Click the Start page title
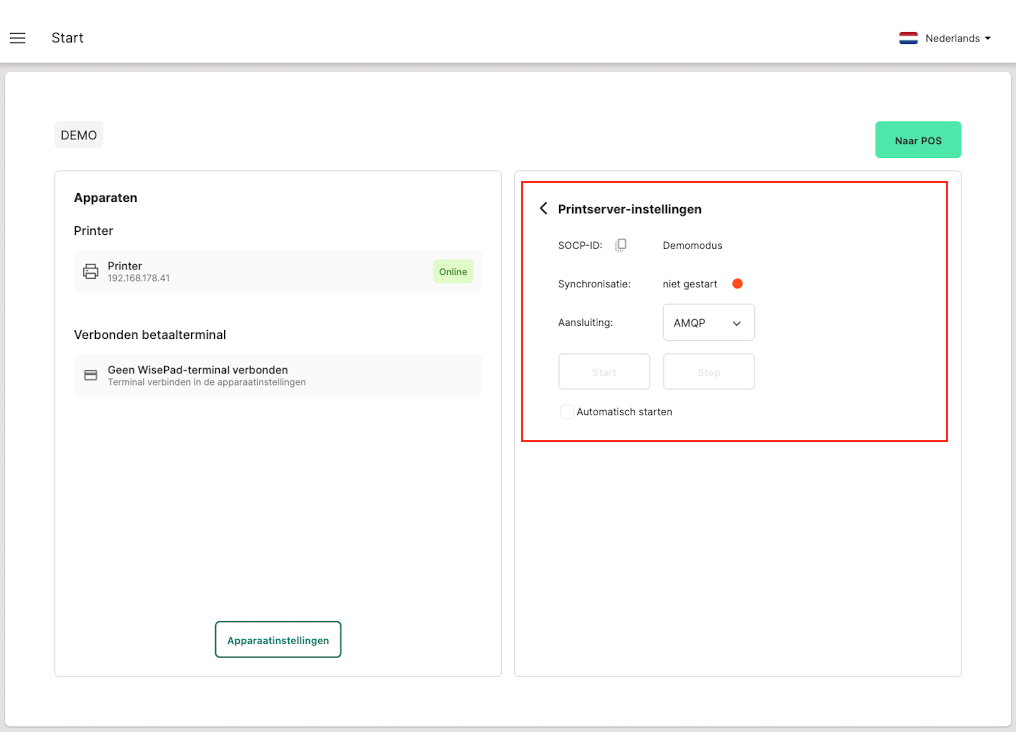The height and width of the screenshot is (732, 1016). 68,38
